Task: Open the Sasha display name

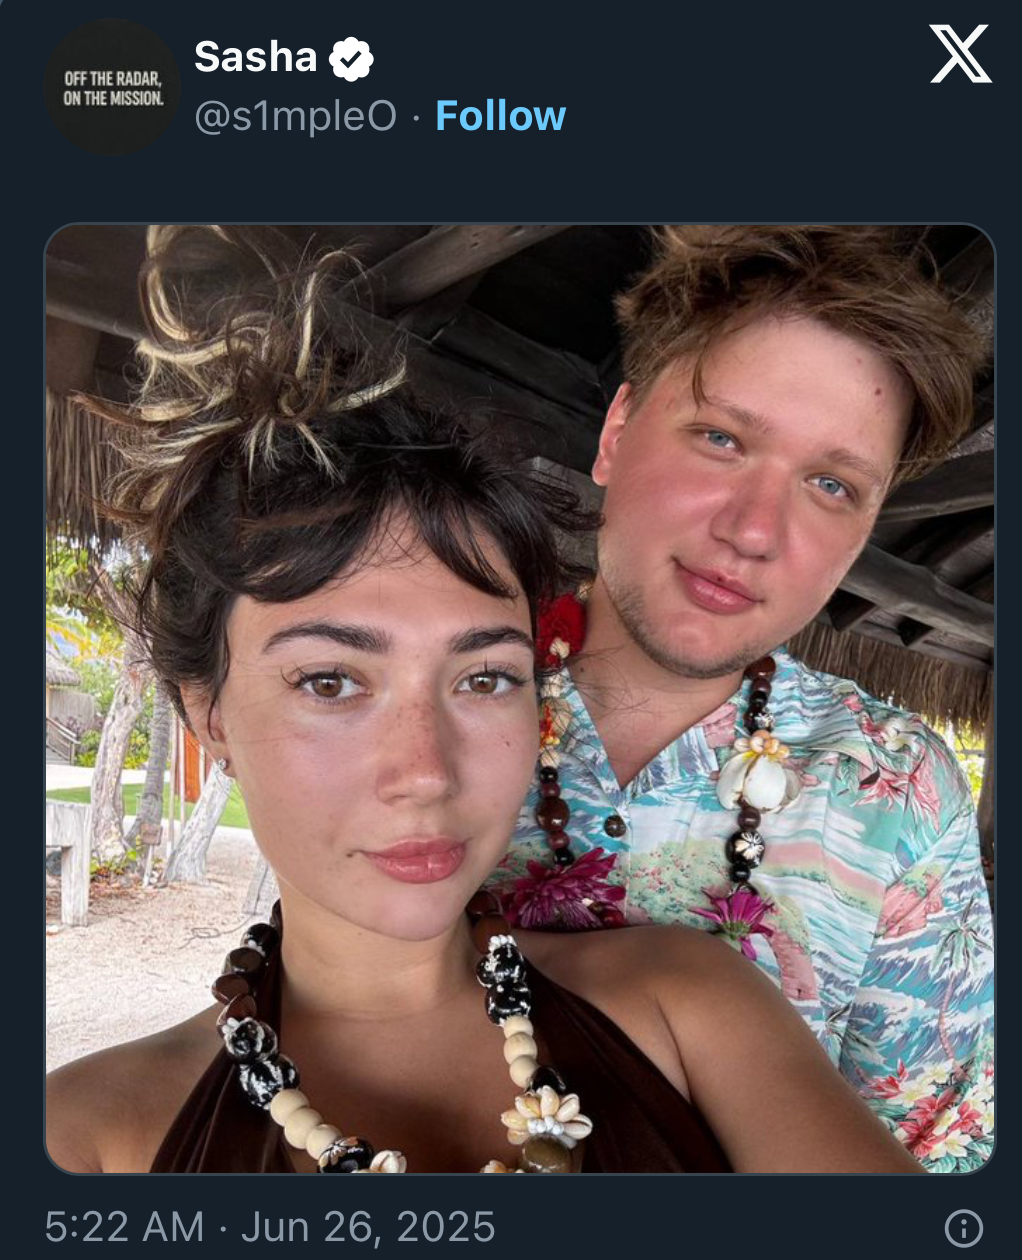Action: [x=256, y=57]
